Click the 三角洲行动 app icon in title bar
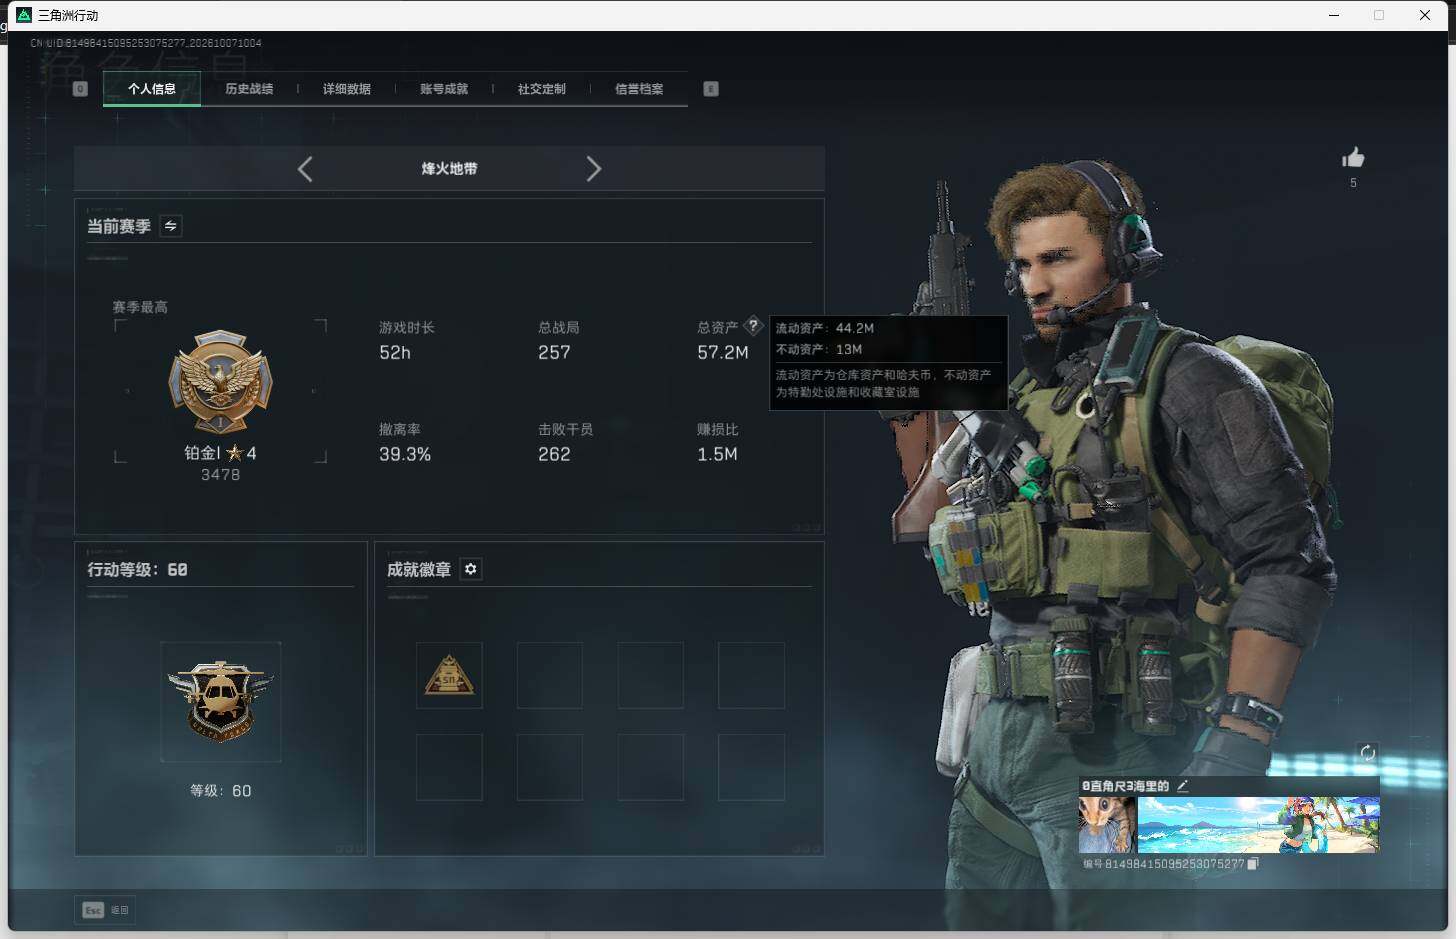The height and width of the screenshot is (939, 1456). 24,15
